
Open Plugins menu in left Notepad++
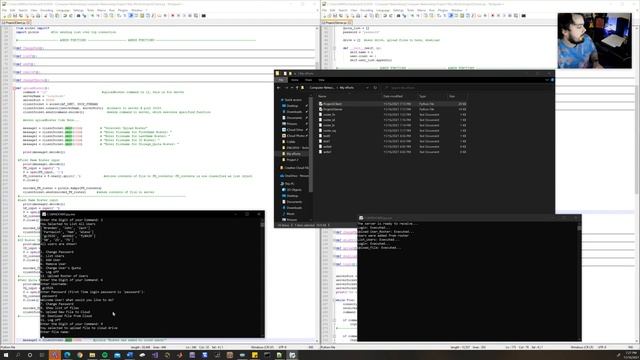click(x=123, y=10)
